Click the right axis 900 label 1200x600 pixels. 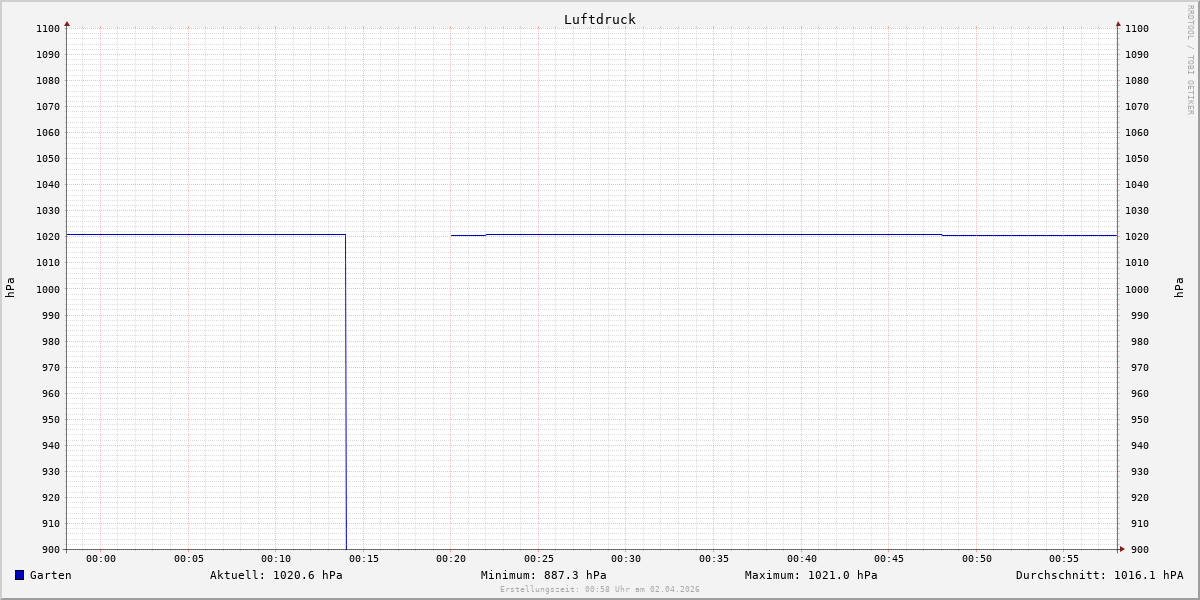click(1137, 549)
